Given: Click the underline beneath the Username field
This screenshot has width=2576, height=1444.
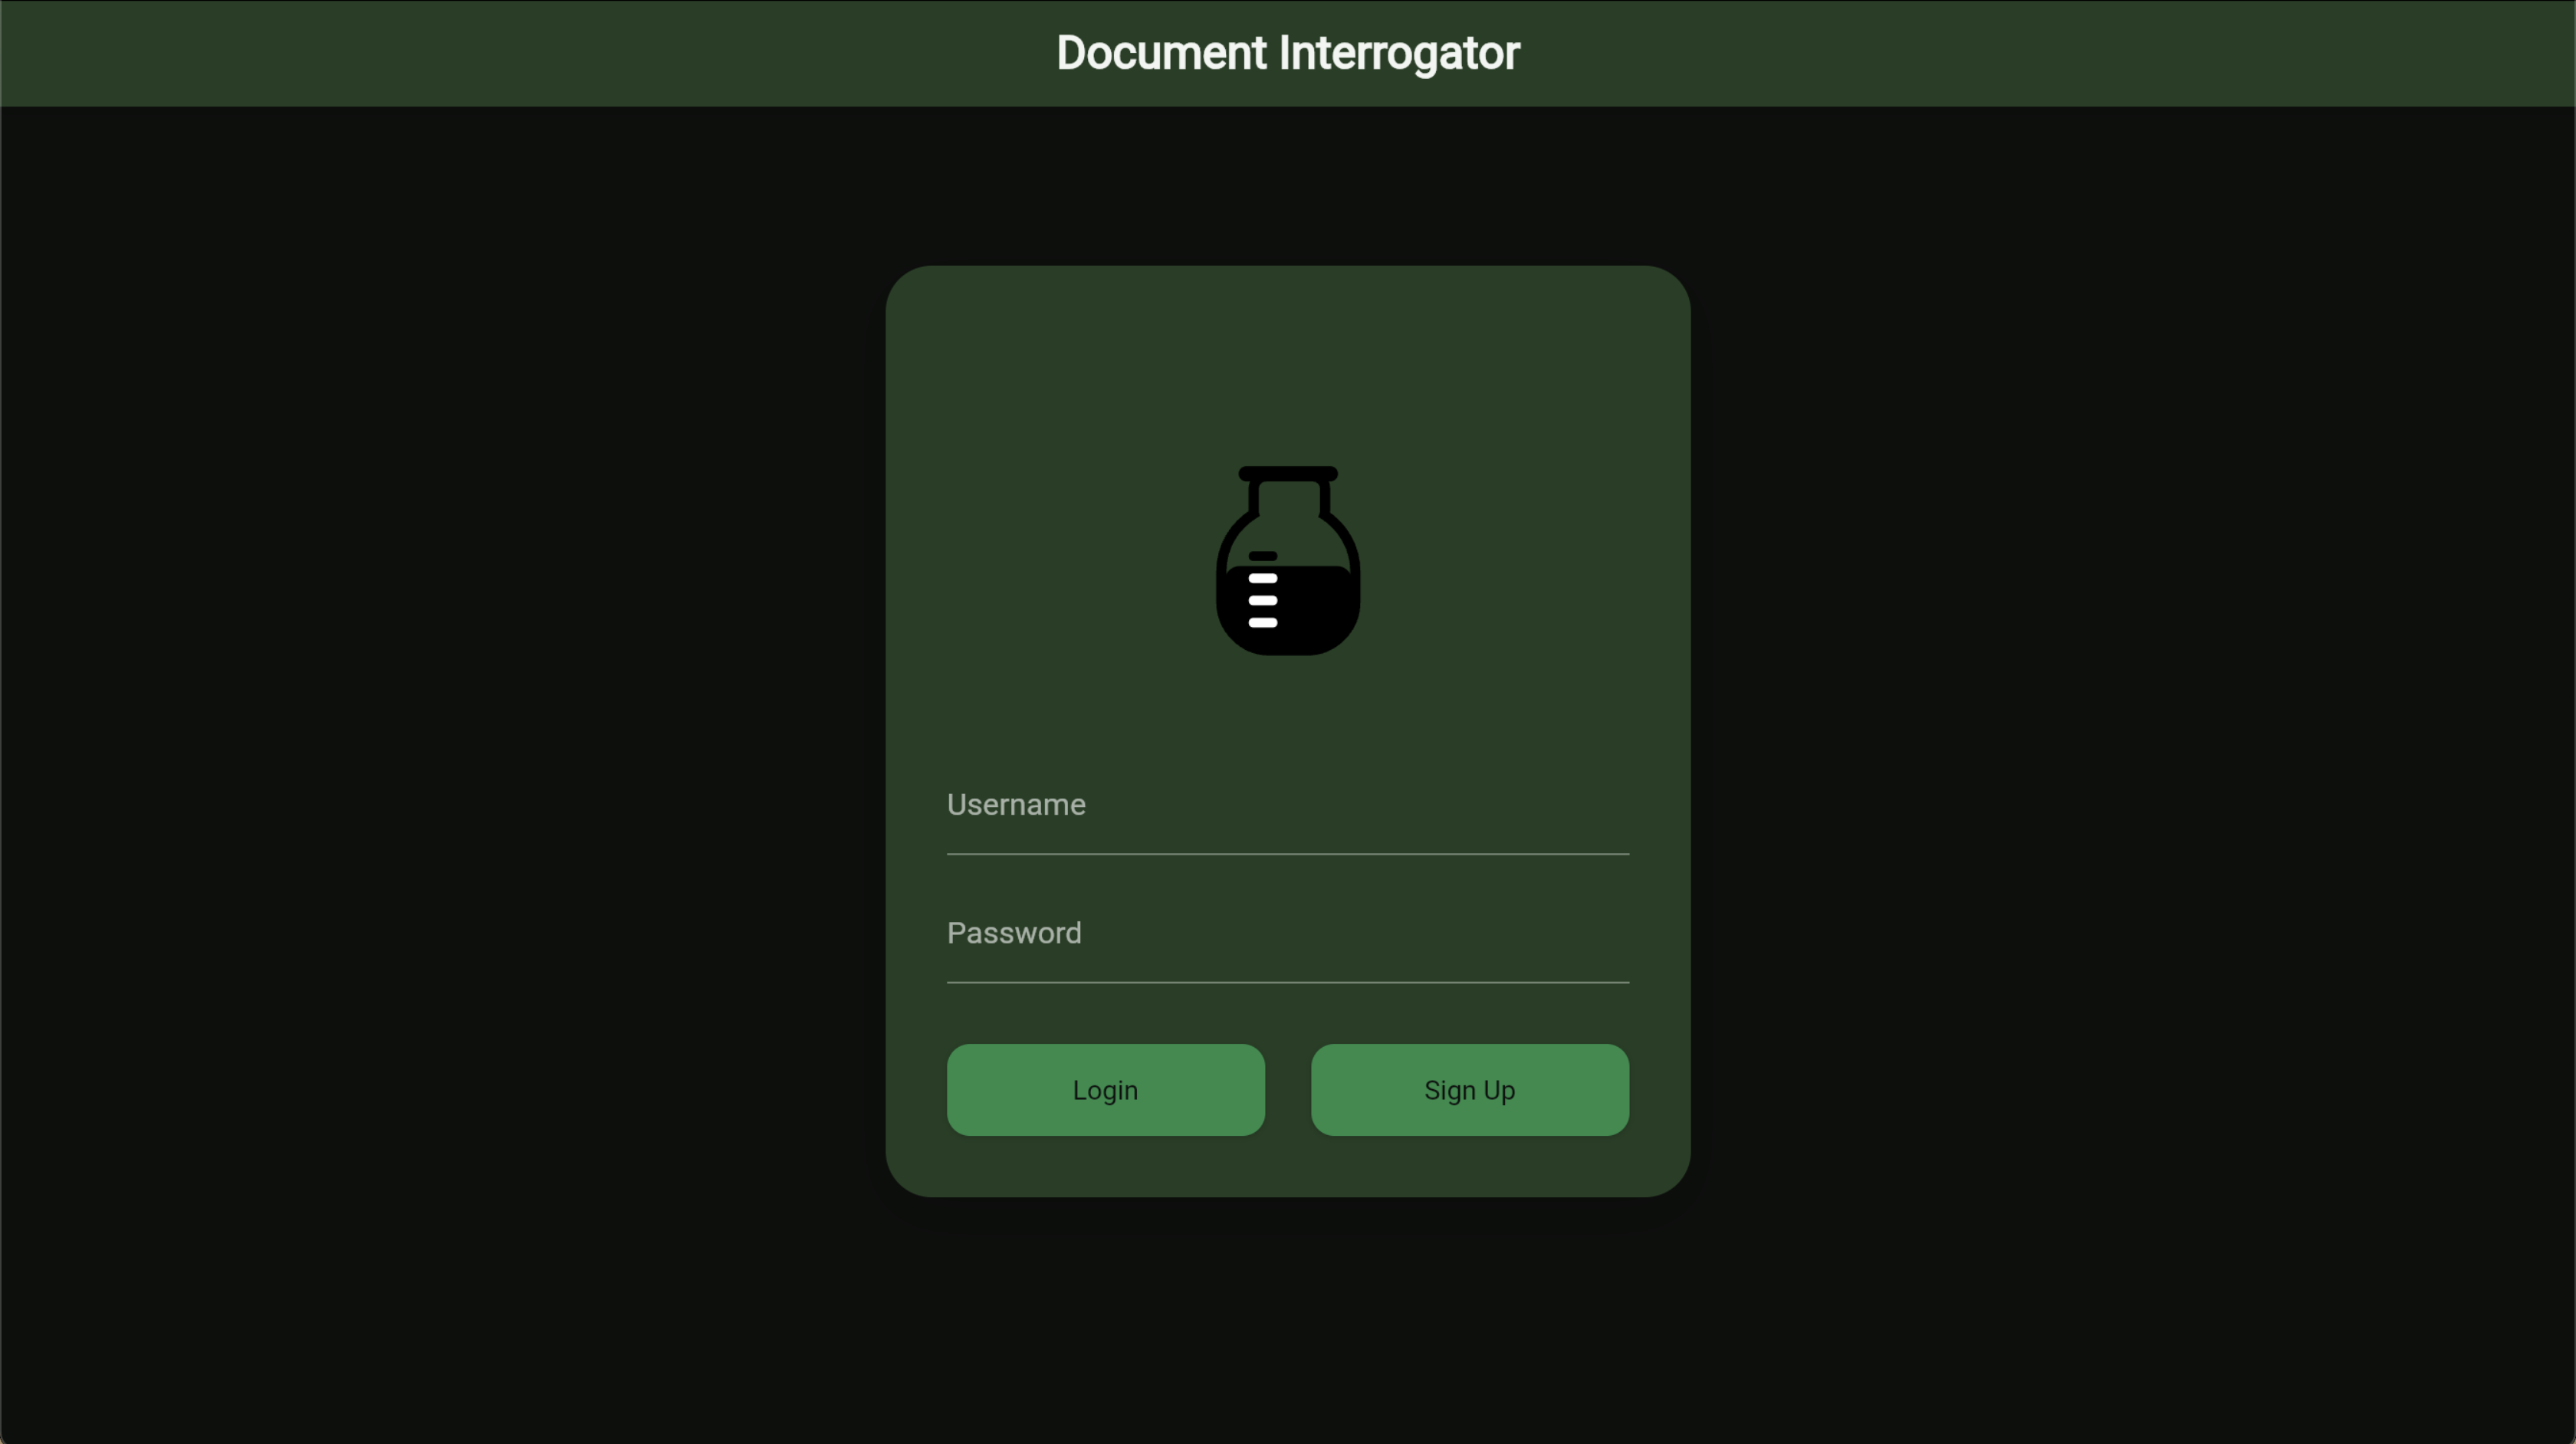Looking at the screenshot, I should (1287, 855).
